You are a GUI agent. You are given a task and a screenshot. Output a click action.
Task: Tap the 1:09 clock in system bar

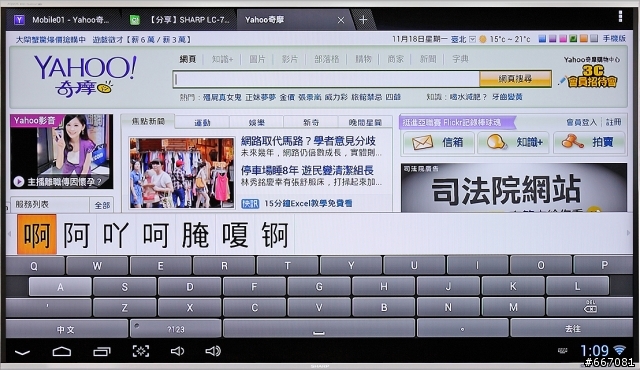(x=594, y=350)
